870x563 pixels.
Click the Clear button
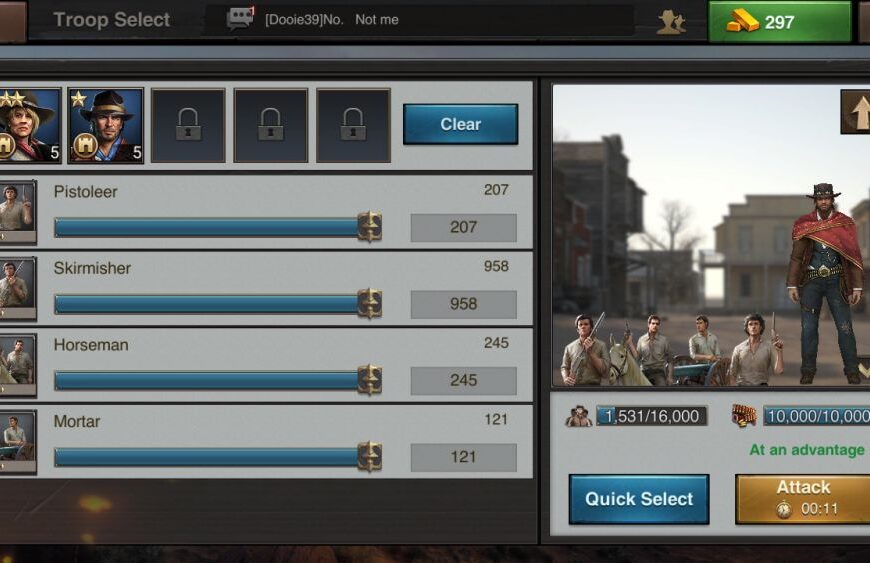(461, 124)
